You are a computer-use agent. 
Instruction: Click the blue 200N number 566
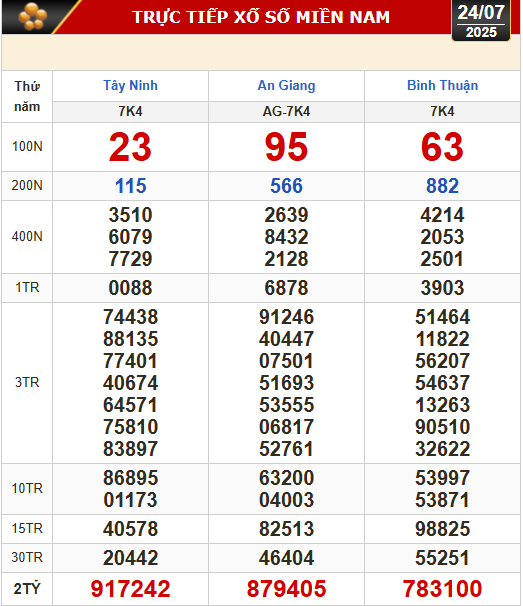(286, 186)
